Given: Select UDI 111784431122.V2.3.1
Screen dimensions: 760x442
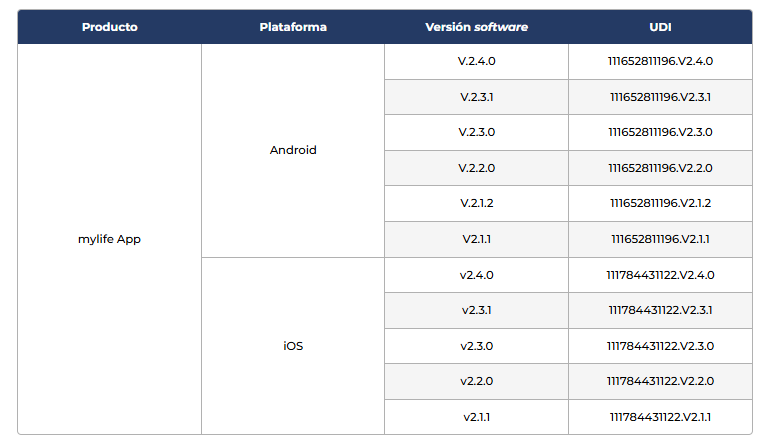Looking at the screenshot, I should (x=660, y=310).
